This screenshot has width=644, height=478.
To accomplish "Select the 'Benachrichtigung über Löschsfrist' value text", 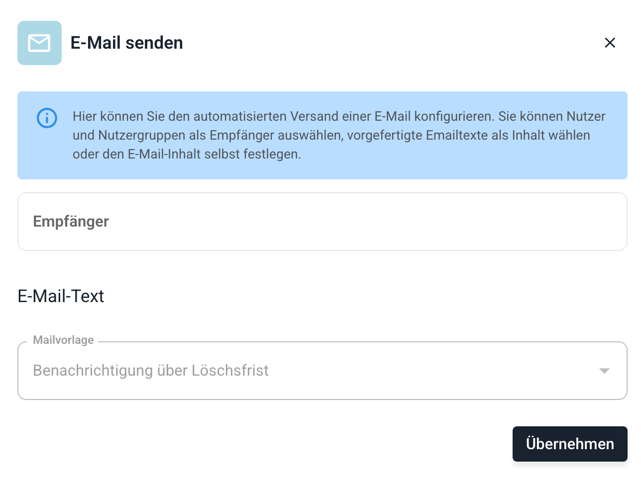I will [x=151, y=371].
